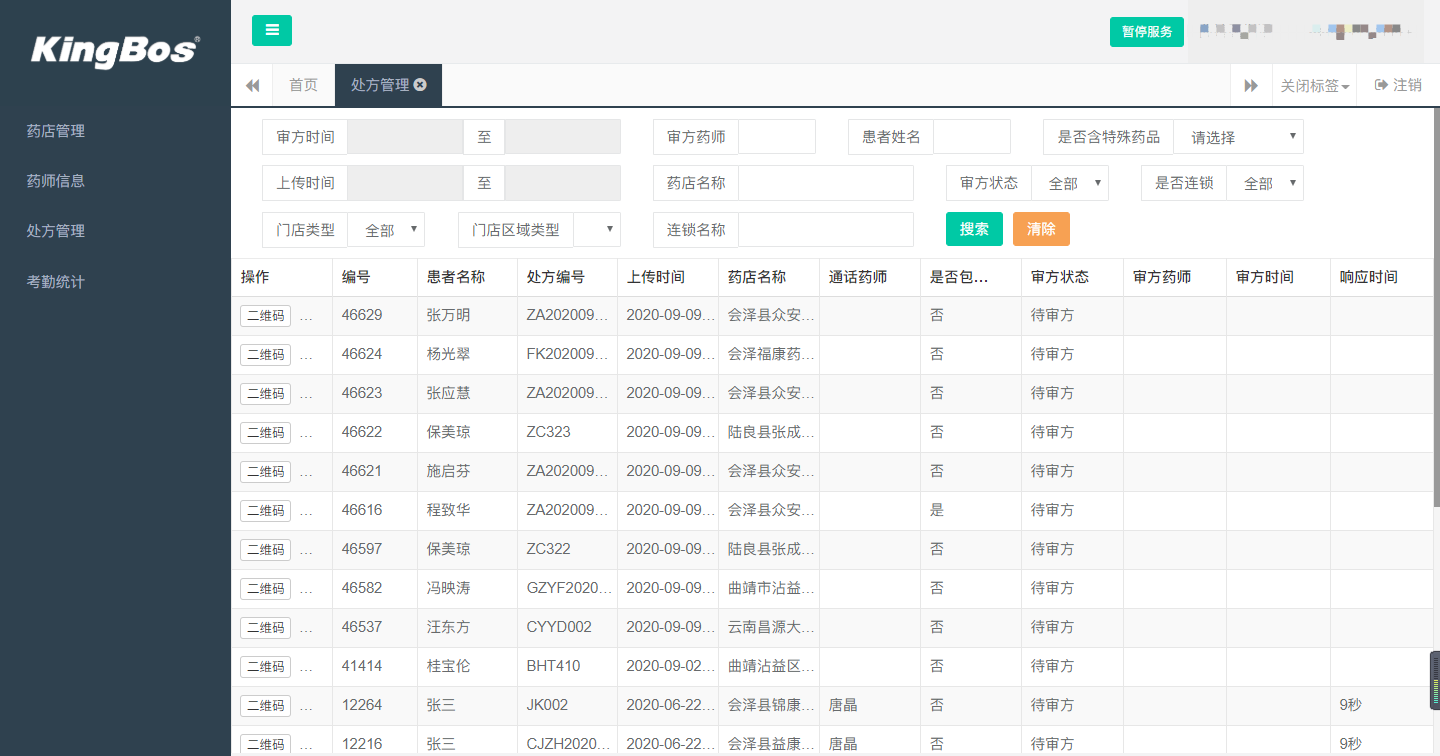Close the 处方管理 tab
This screenshot has width=1440, height=756.
click(420, 84)
